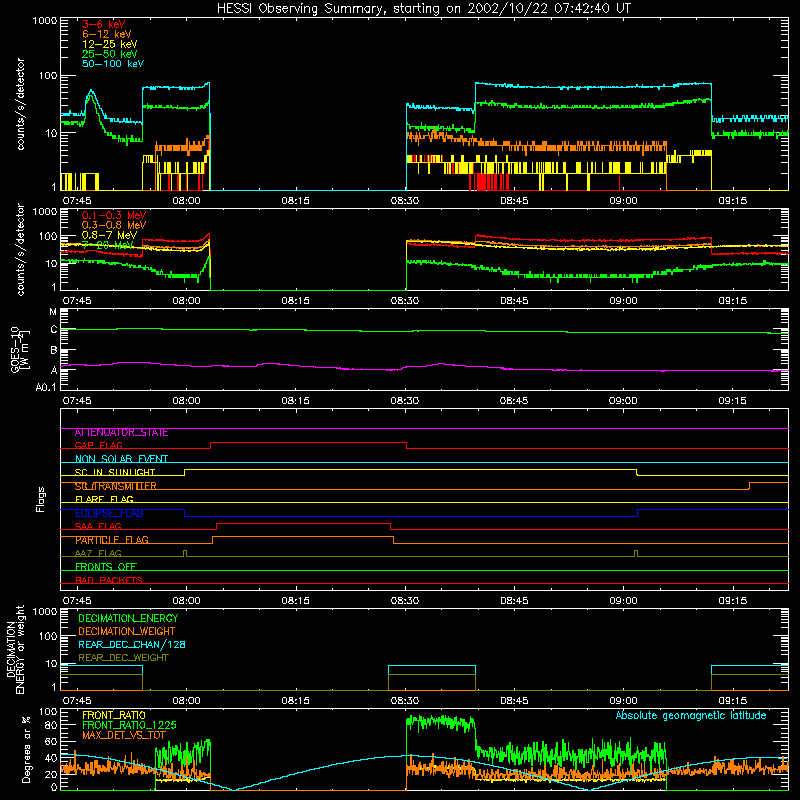Select the FLARE_FLAG label

(x=104, y=499)
